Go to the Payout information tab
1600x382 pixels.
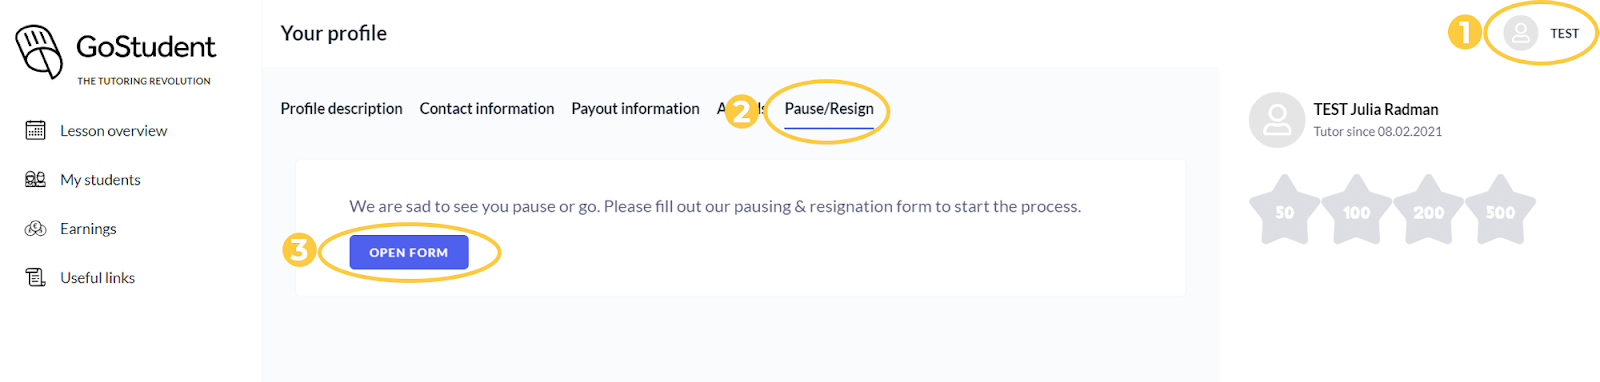635,108
